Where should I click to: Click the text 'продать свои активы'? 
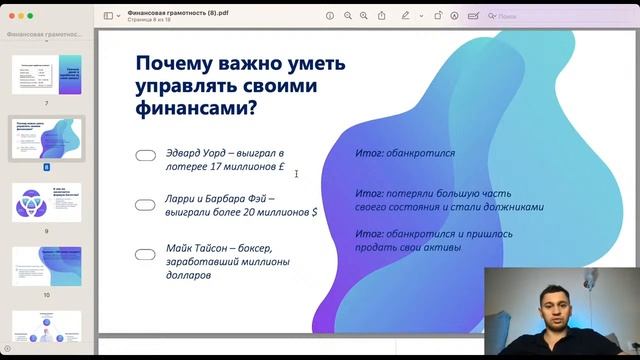408,248
